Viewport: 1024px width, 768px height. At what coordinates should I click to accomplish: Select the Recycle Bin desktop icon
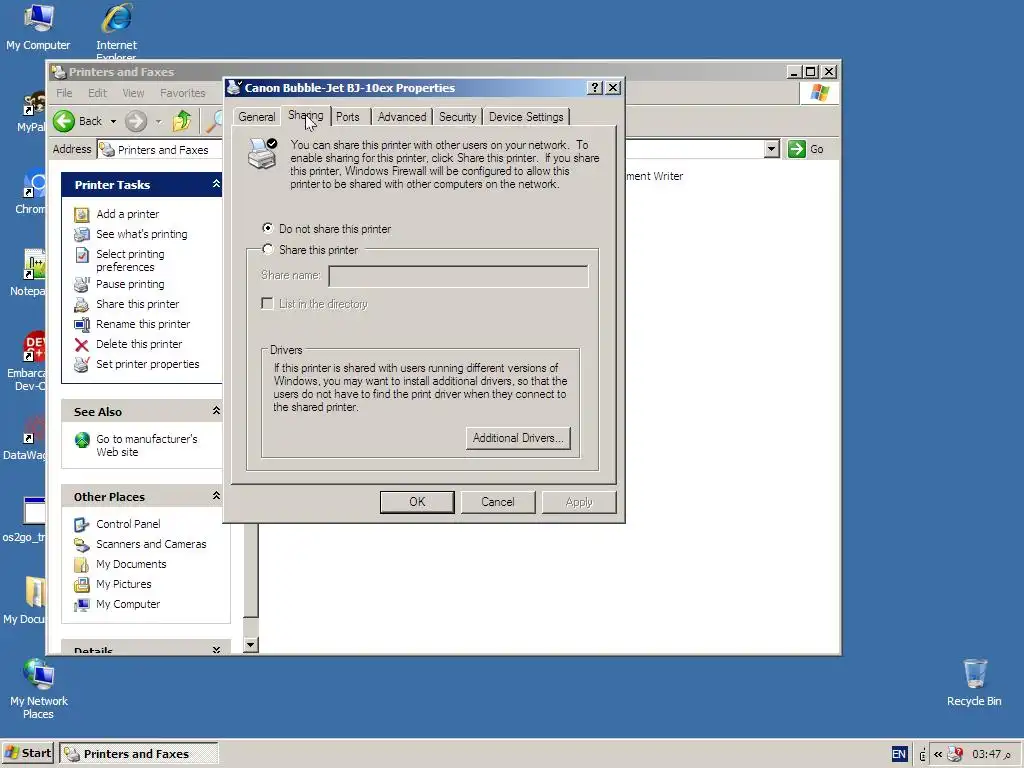tap(974, 682)
